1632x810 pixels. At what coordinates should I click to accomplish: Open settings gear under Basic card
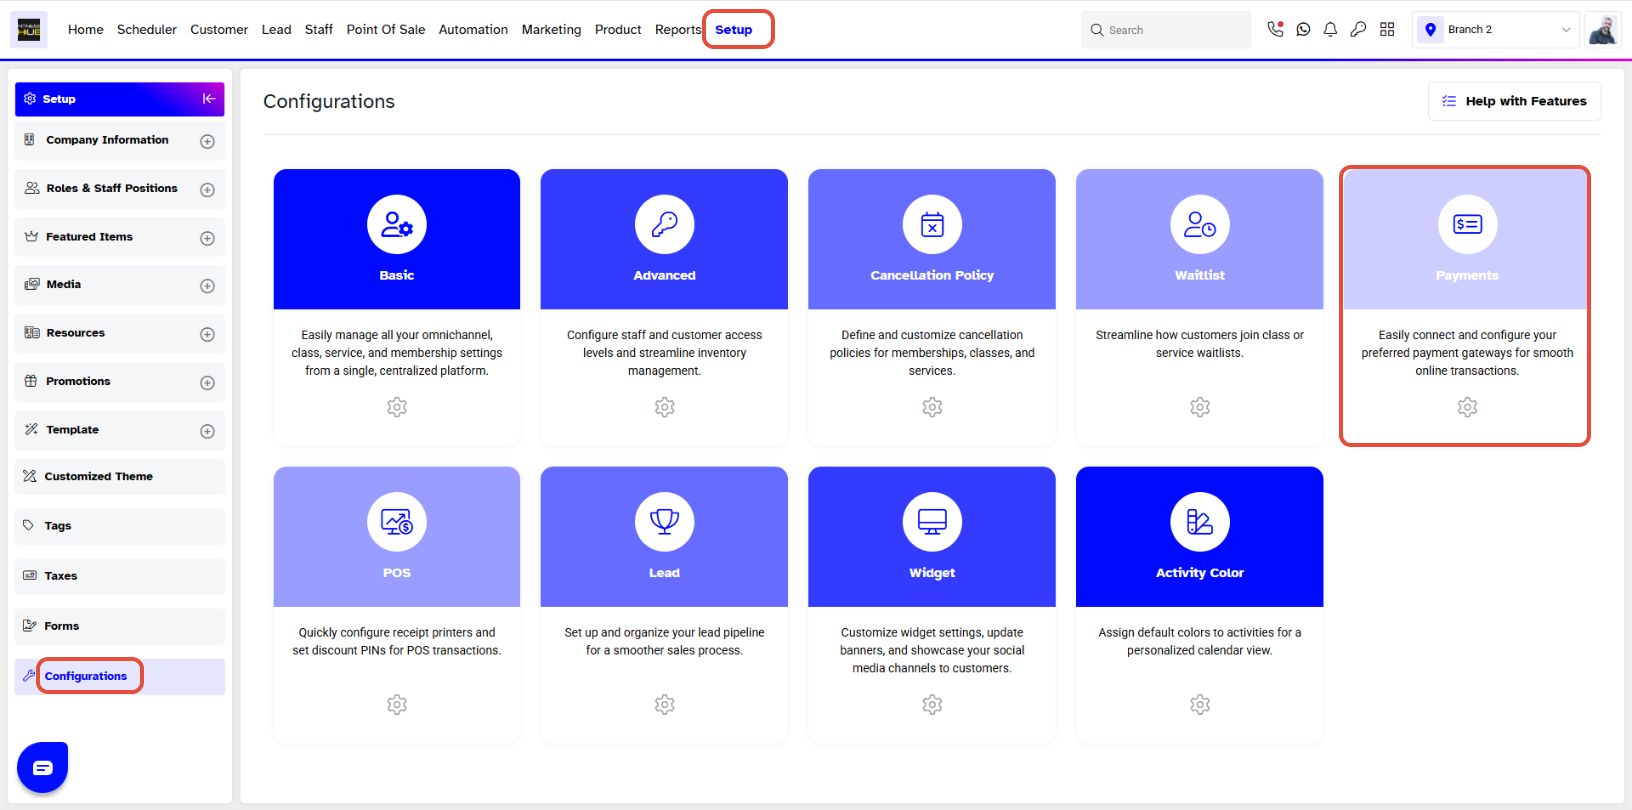tap(397, 407)
